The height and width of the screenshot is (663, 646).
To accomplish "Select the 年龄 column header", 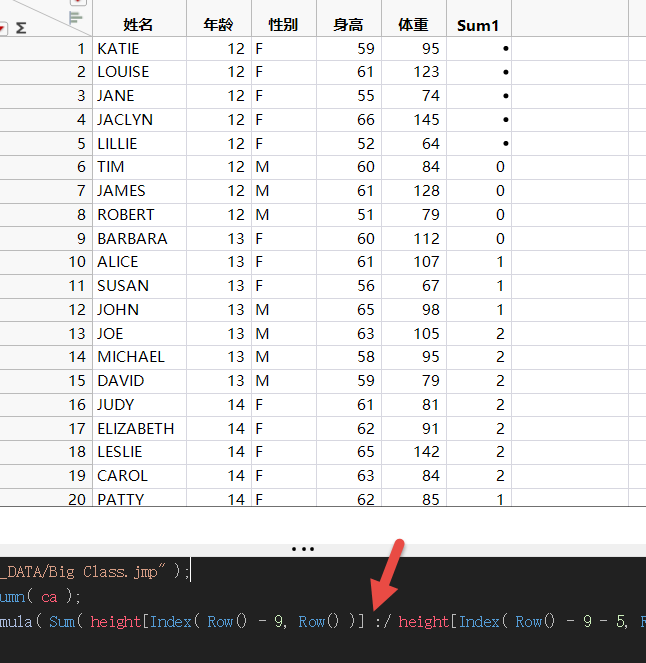I will [x=219, y=25].
